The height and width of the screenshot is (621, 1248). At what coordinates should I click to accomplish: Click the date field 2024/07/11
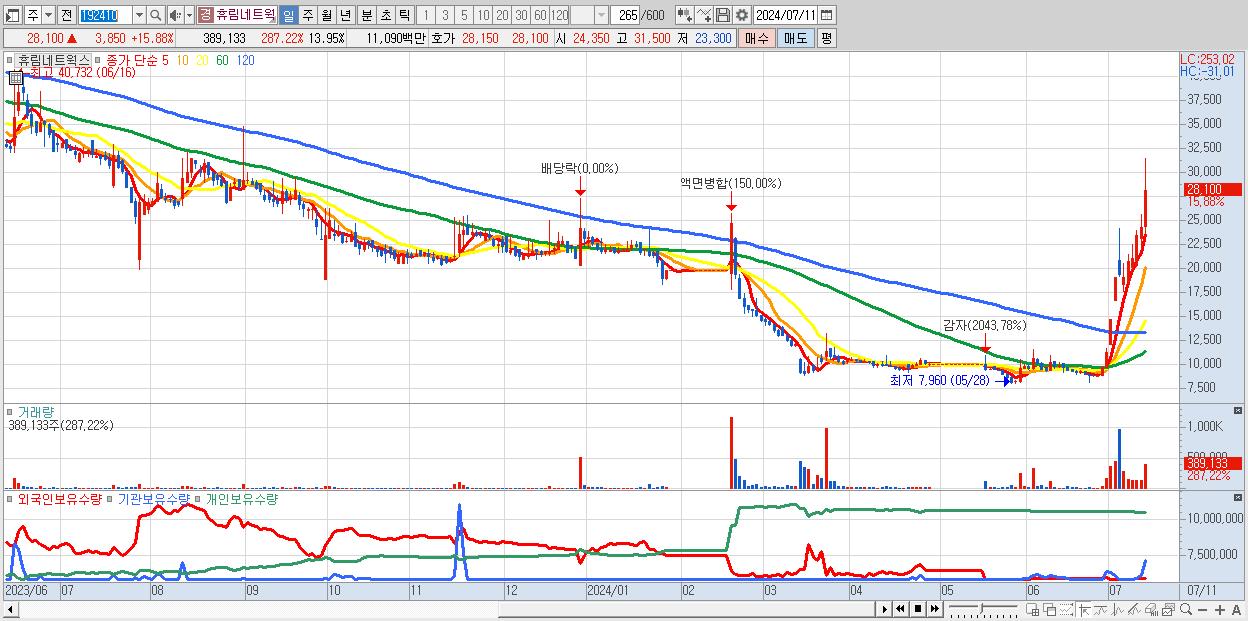click(x=786, y=15)
